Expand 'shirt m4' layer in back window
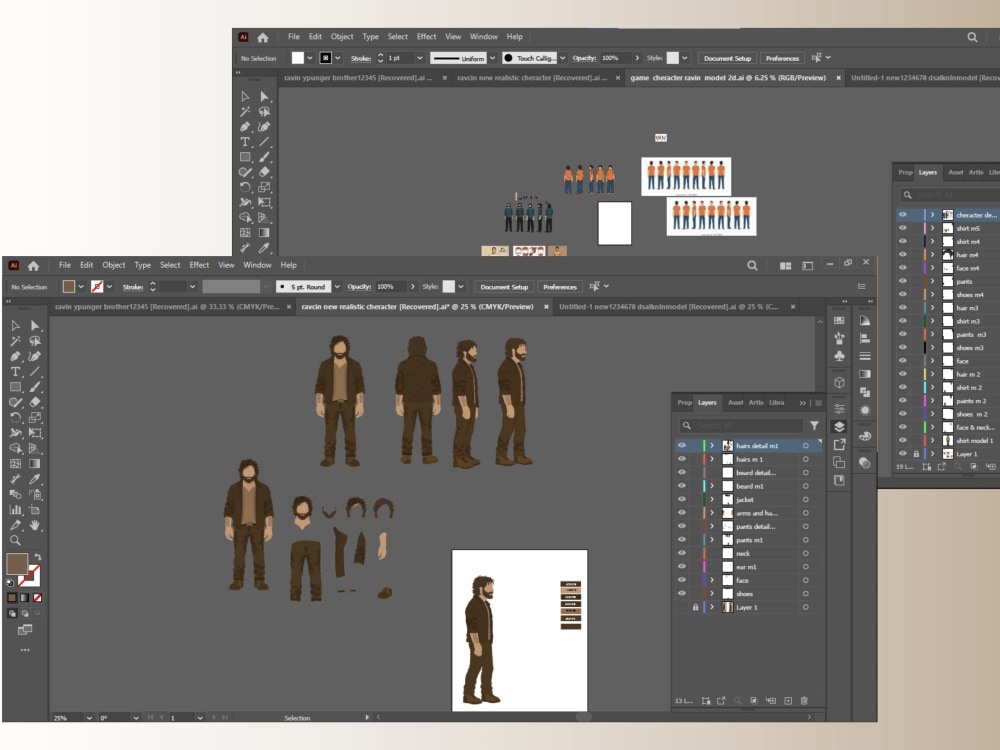 click(x=932, y=241)
